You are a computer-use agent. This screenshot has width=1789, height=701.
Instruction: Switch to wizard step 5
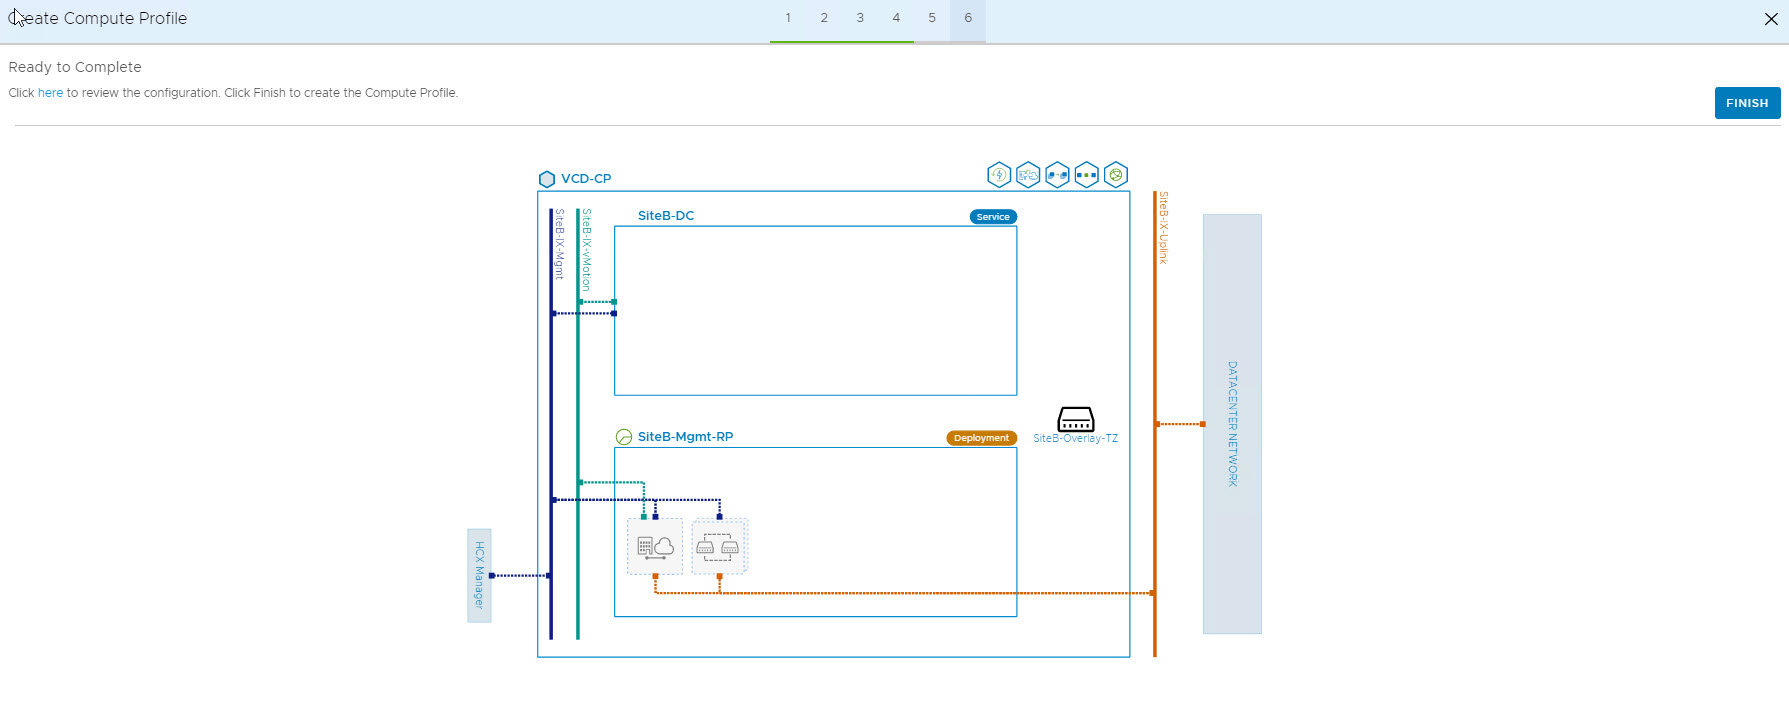932,18
